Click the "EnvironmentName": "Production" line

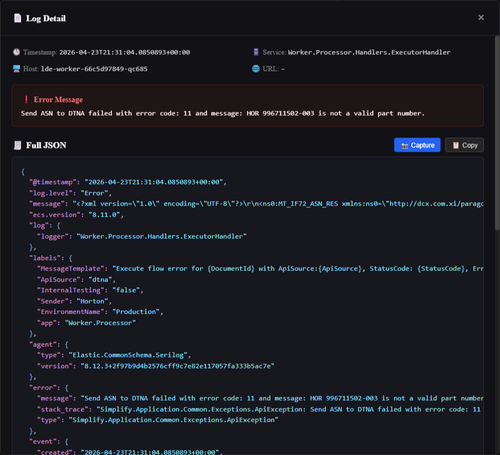[x=100, y=312]
